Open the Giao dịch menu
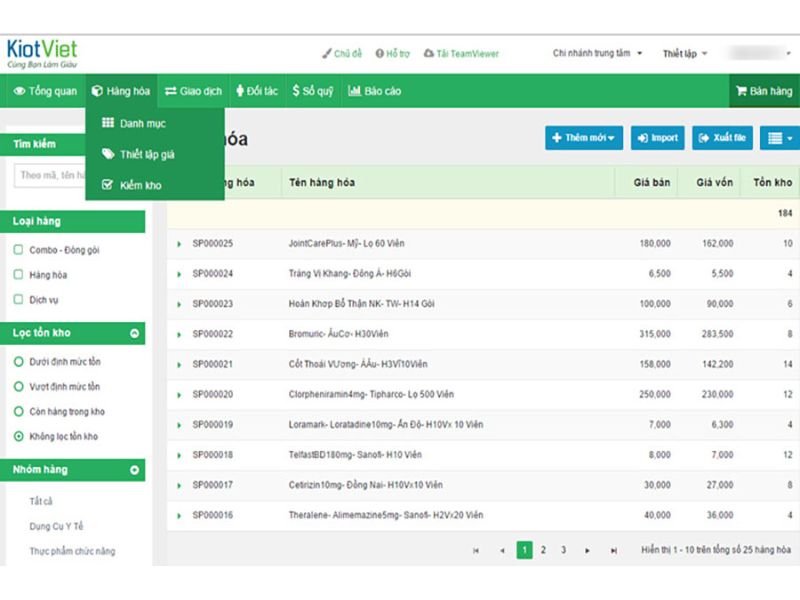Viewport: 800px width, 600px height. (193, 91)
